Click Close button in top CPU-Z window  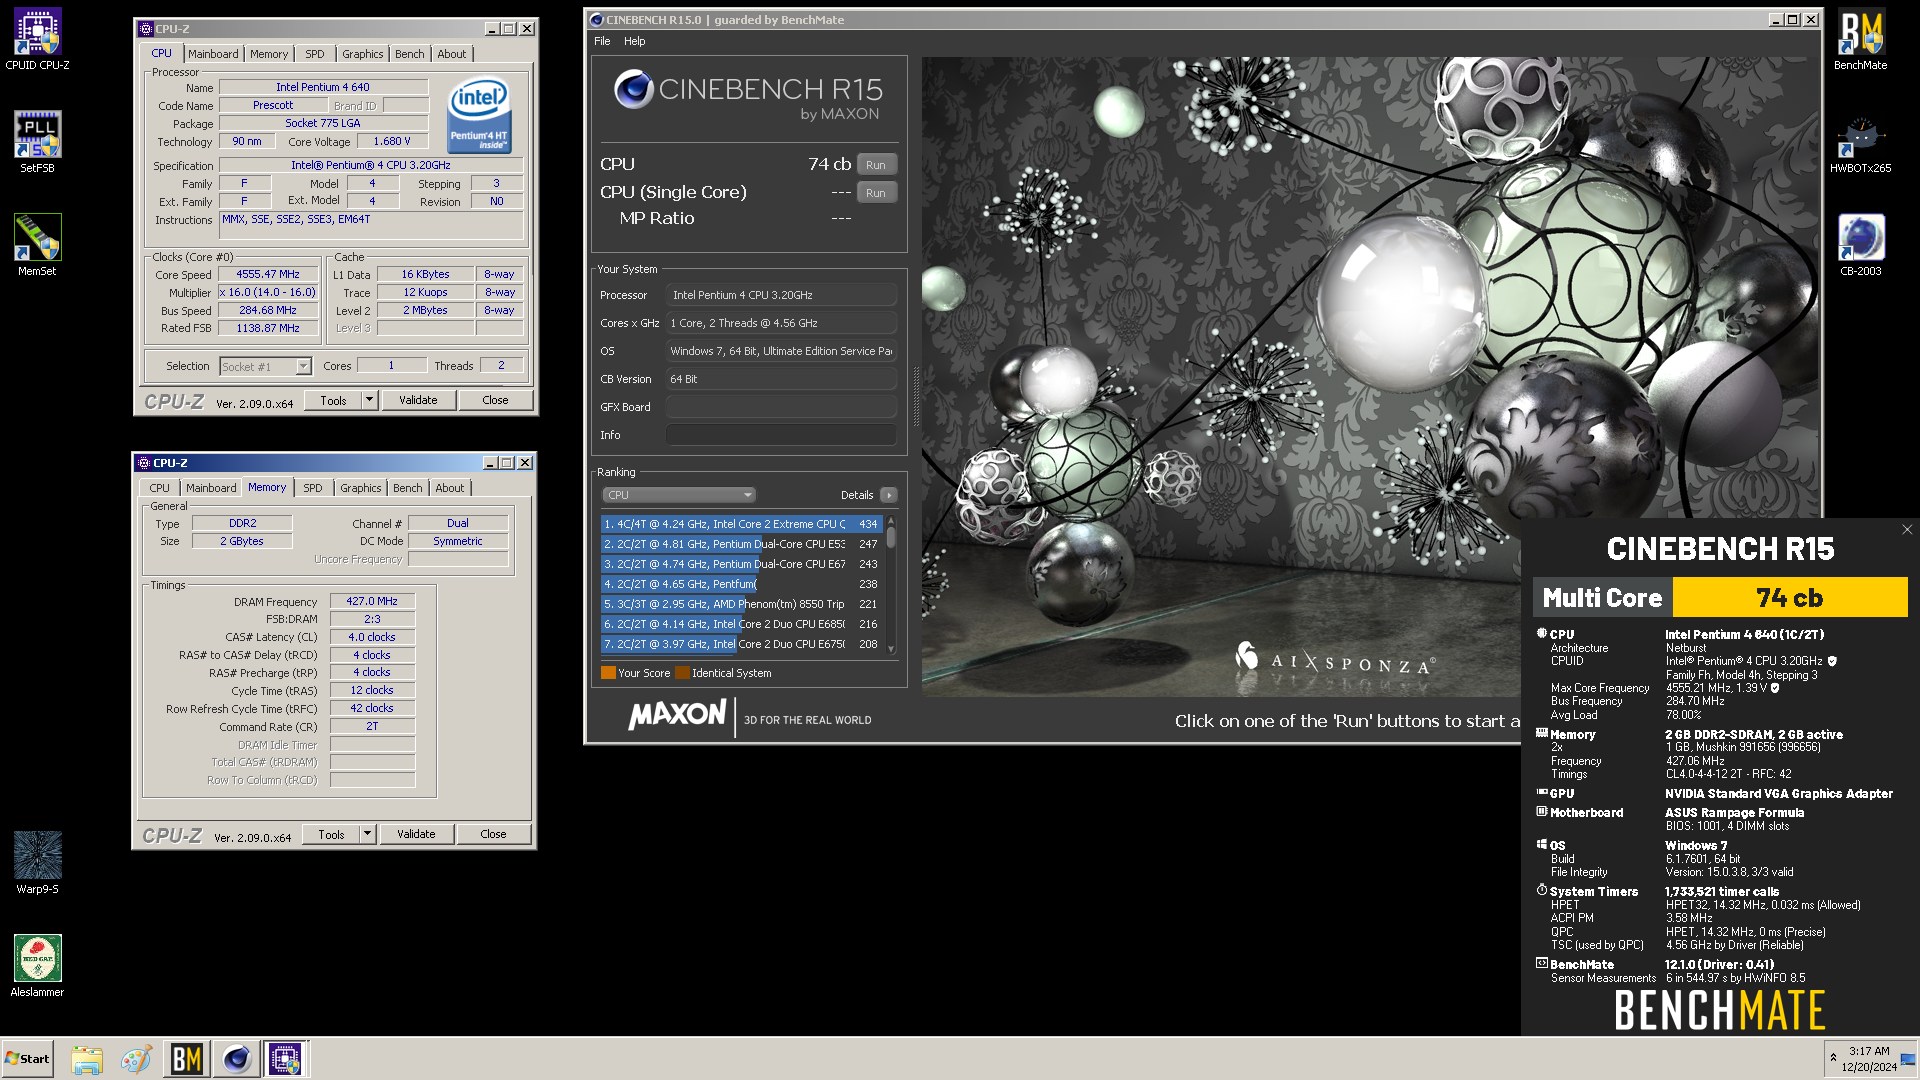click(x=495, y=401)
